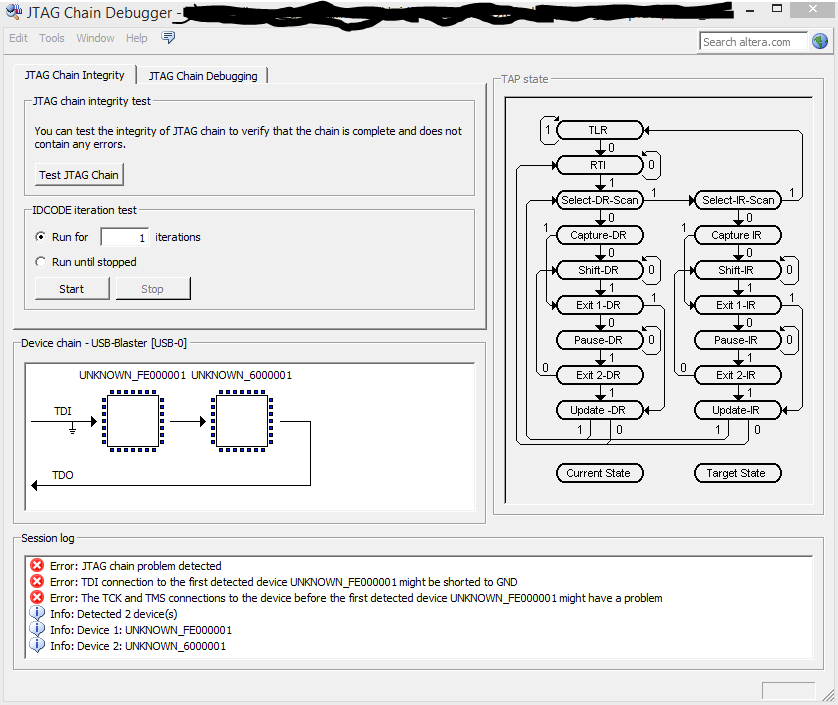Click the Test JTAG Chain button

pos(79,175)
